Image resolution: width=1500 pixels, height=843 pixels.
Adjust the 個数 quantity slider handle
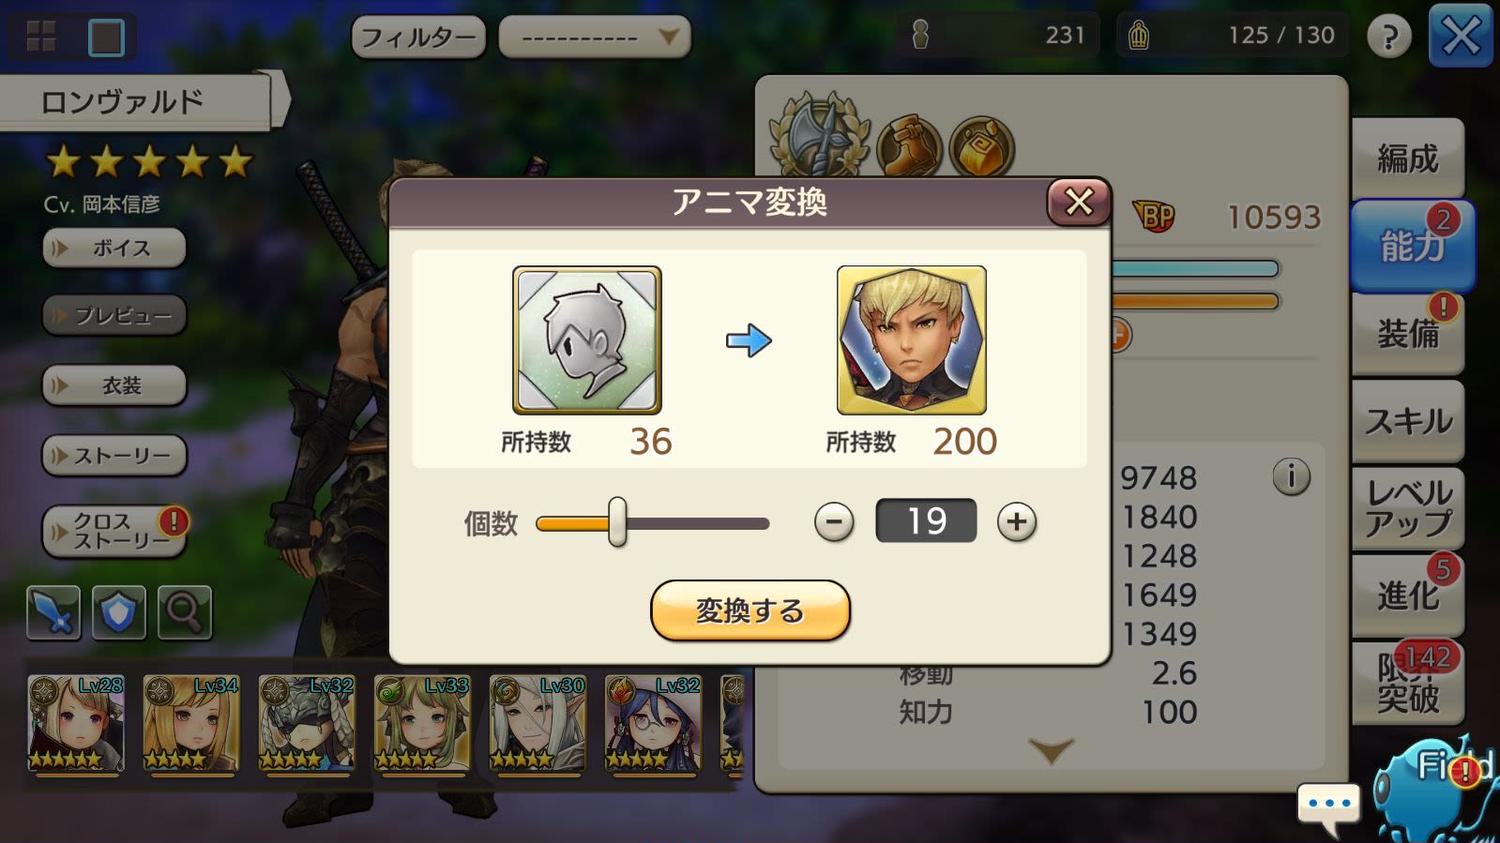coord(618,522)
